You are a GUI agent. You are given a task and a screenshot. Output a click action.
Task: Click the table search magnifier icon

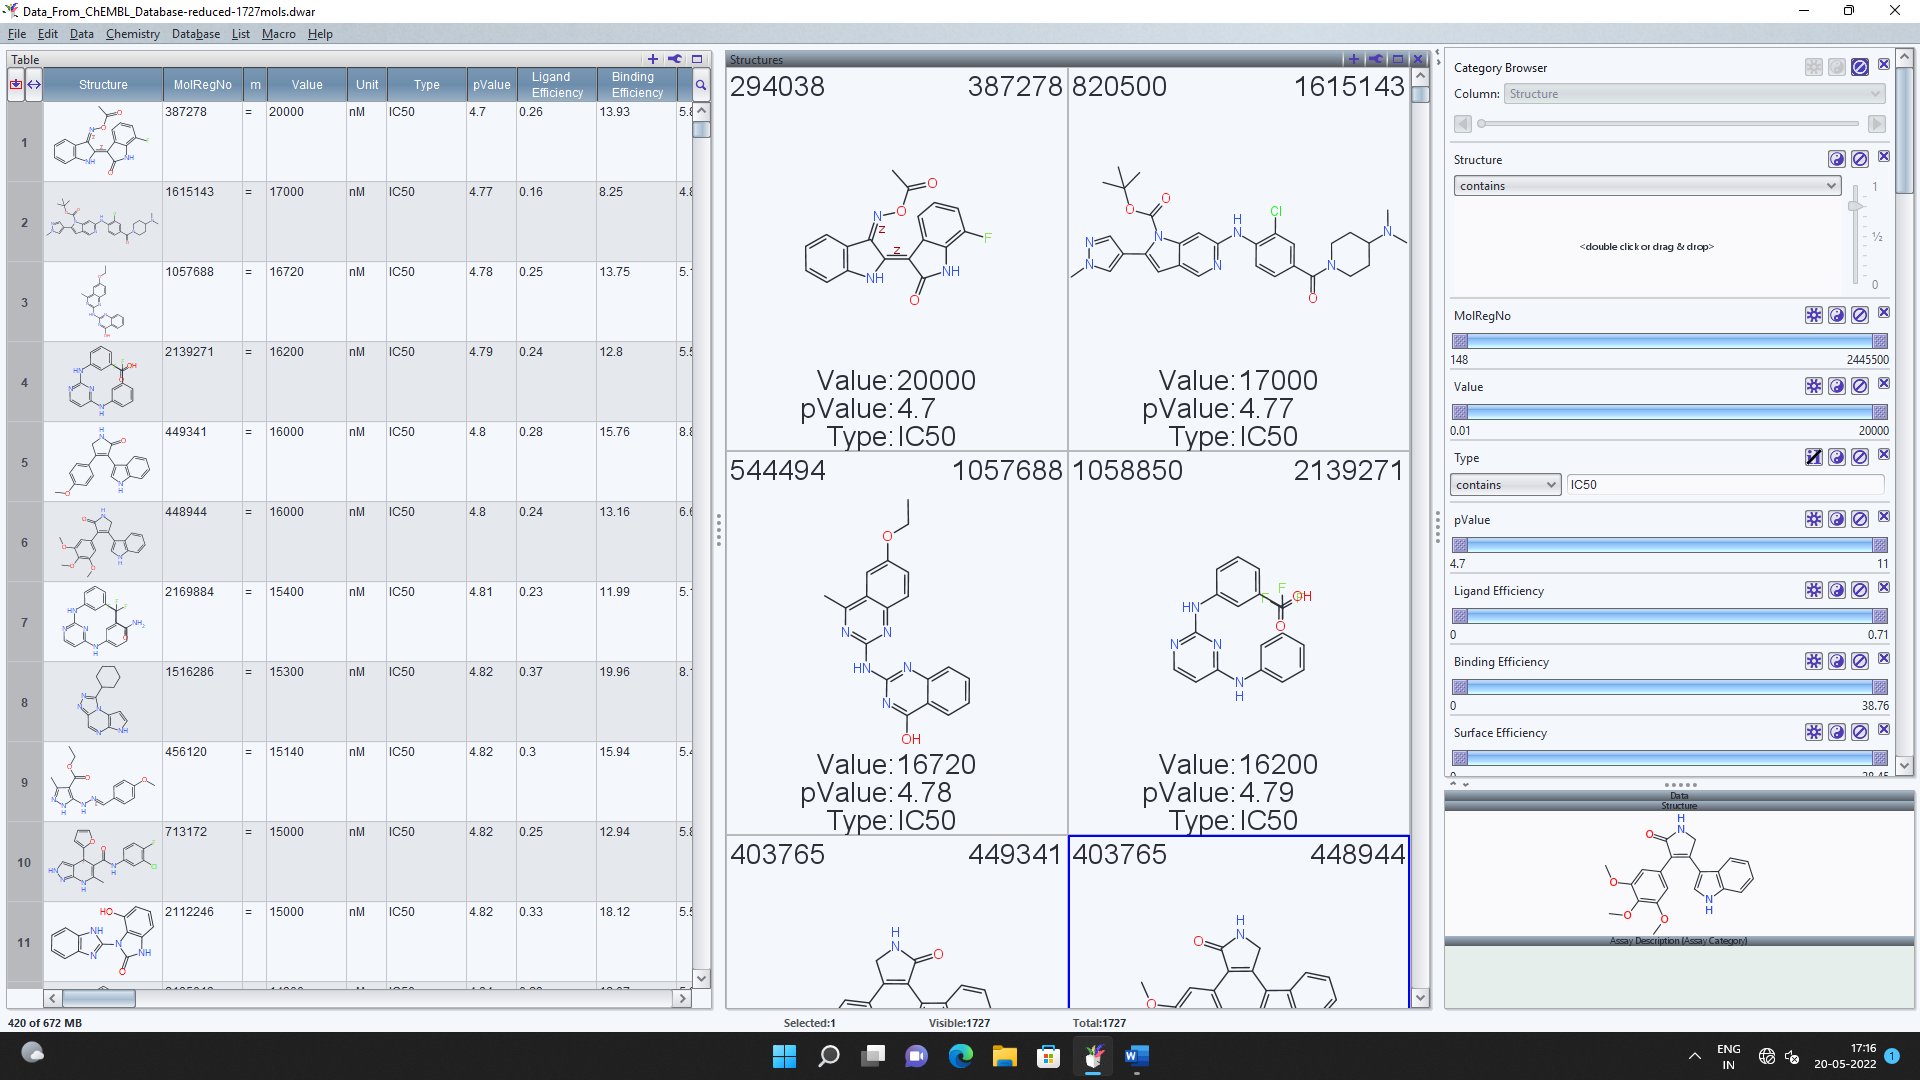tap(701, 85)
